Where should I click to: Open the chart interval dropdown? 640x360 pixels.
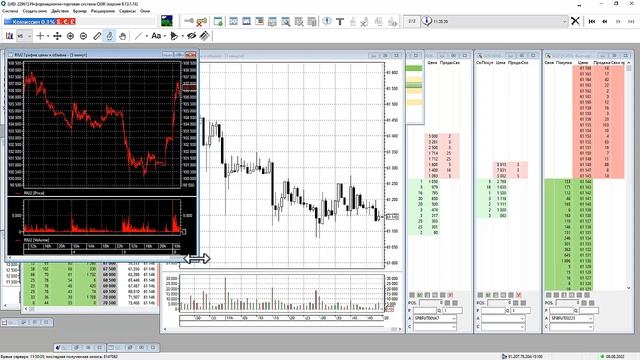point(24,36)
